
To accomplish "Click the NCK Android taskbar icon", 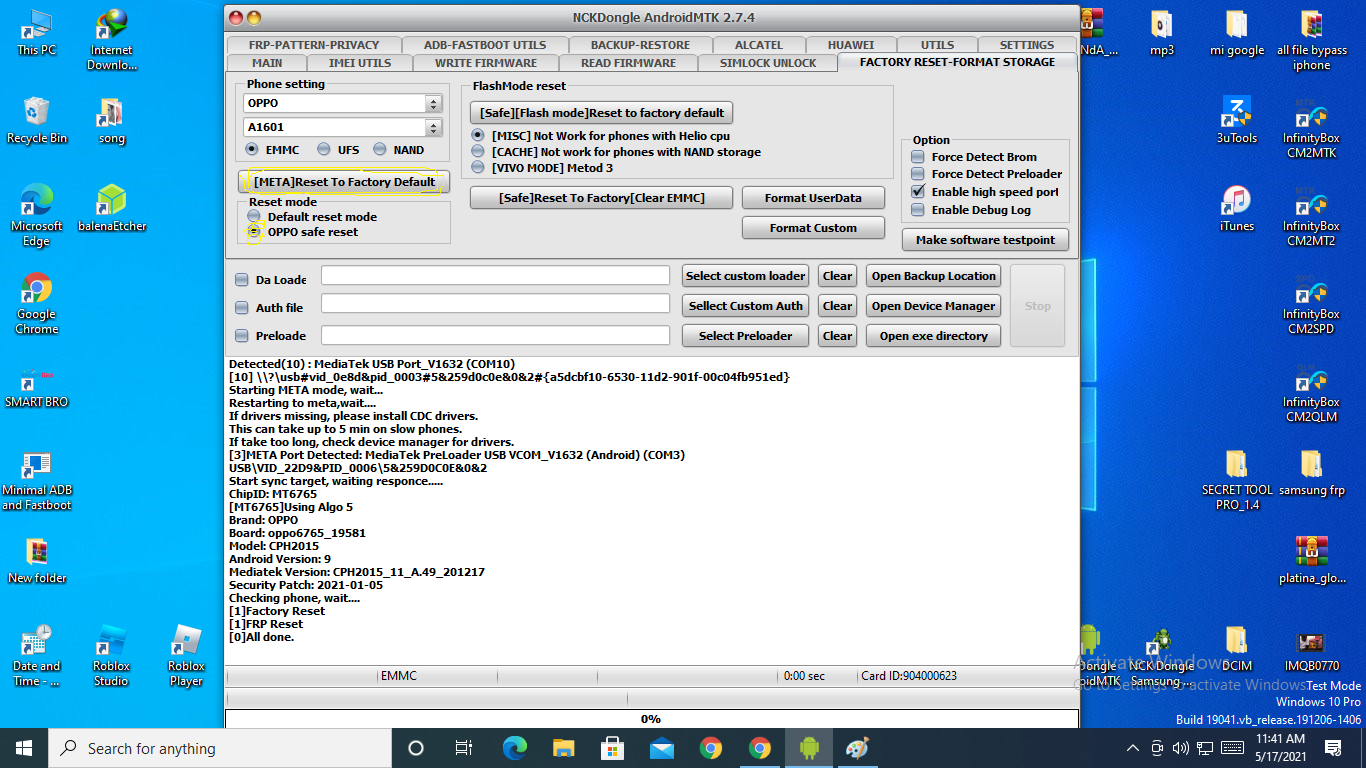I will pyautogui.click(x=808, y=747).
